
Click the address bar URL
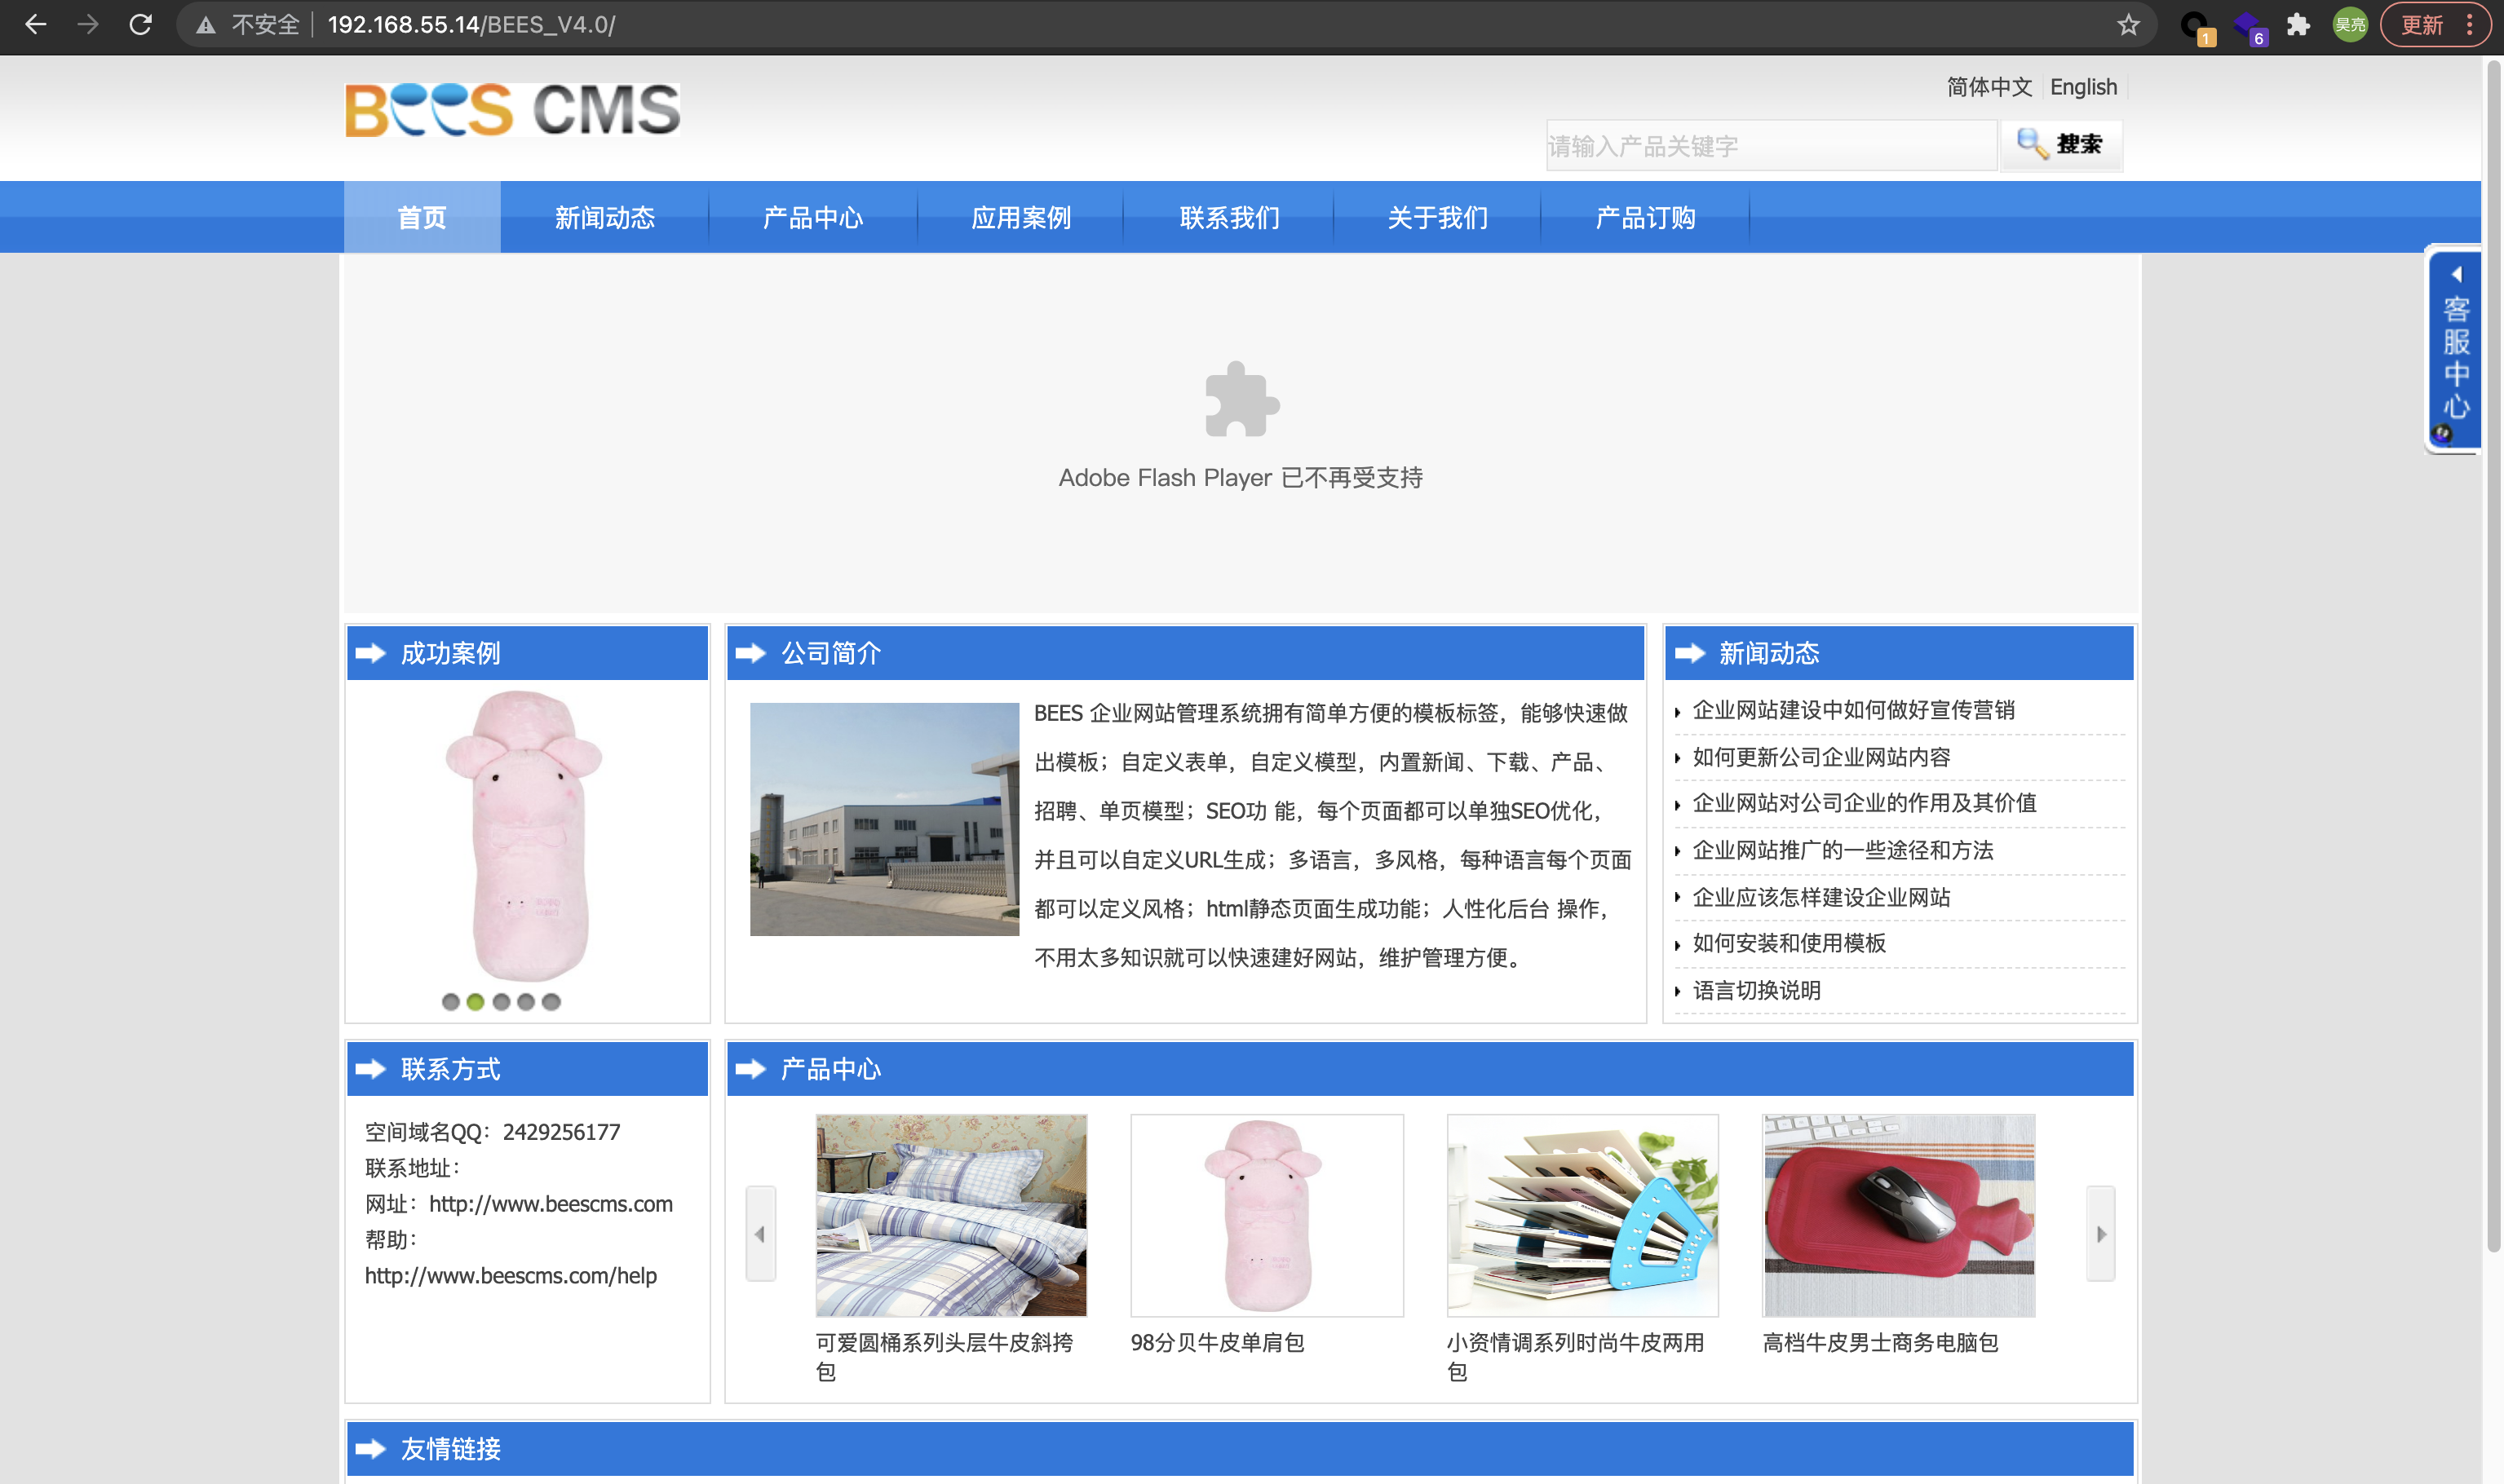[x=471, y=25]
